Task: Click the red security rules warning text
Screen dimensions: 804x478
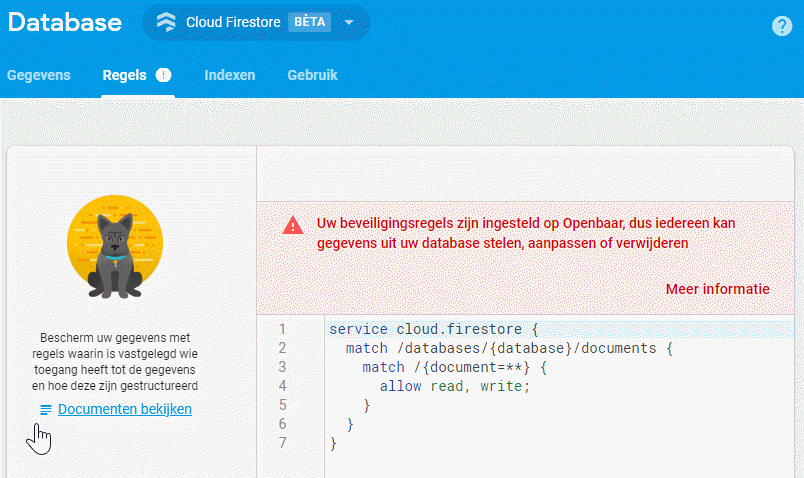Action: tap(525, 232)
